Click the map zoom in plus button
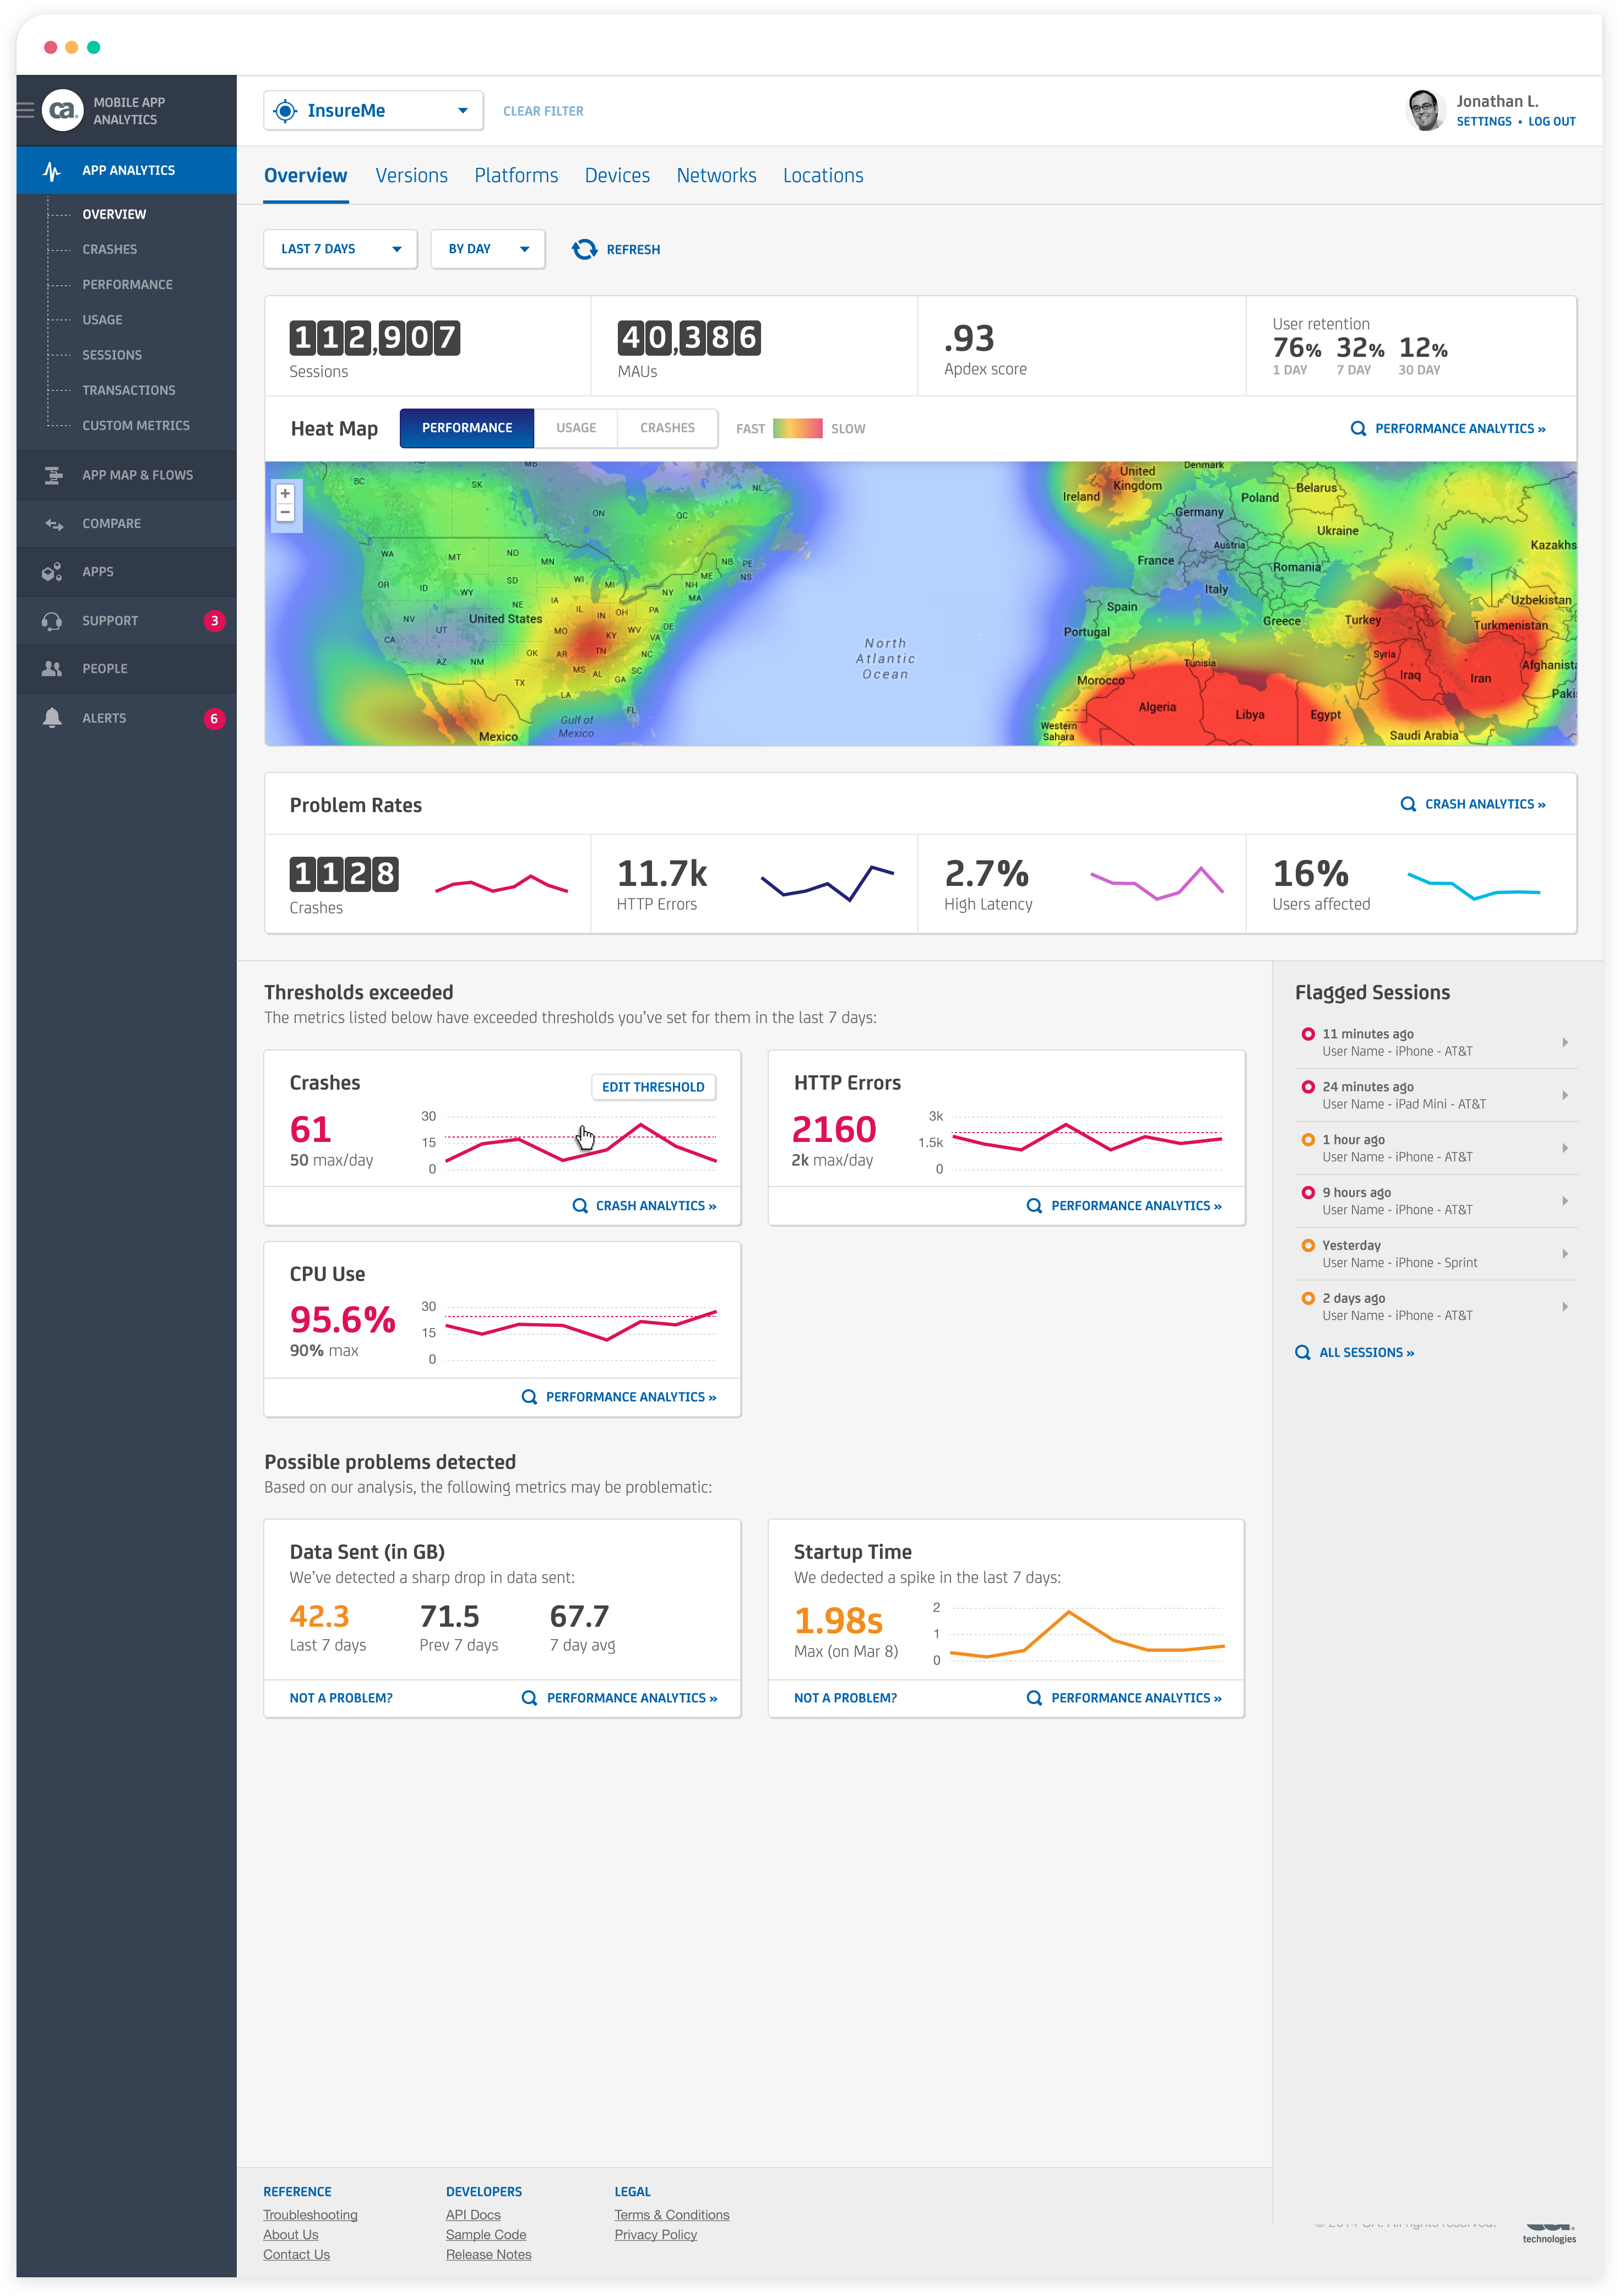 coord(285,494)
